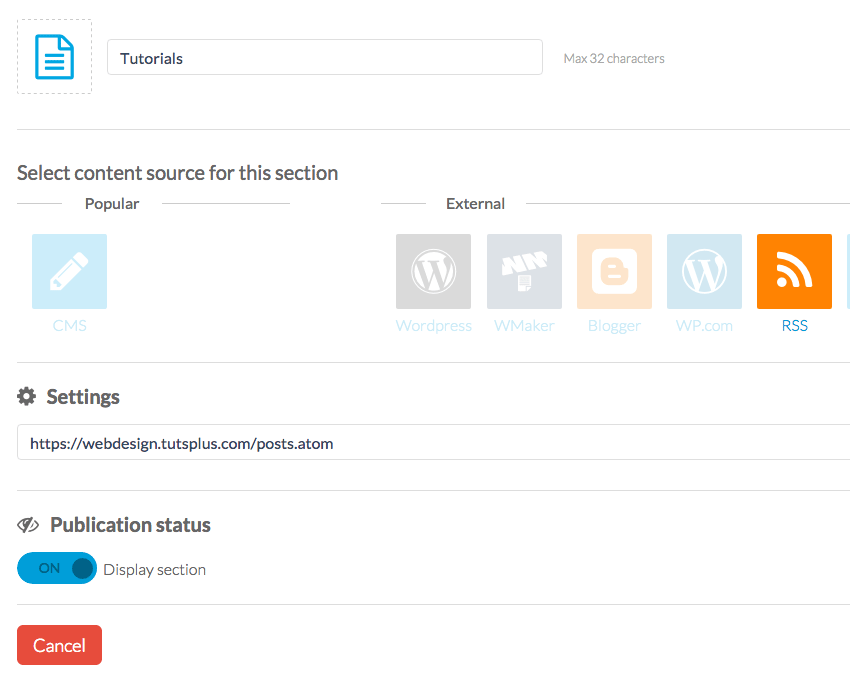Click the section document icon placeholder
The height and width of the screenshot is (683, 850).
(55, 57)
